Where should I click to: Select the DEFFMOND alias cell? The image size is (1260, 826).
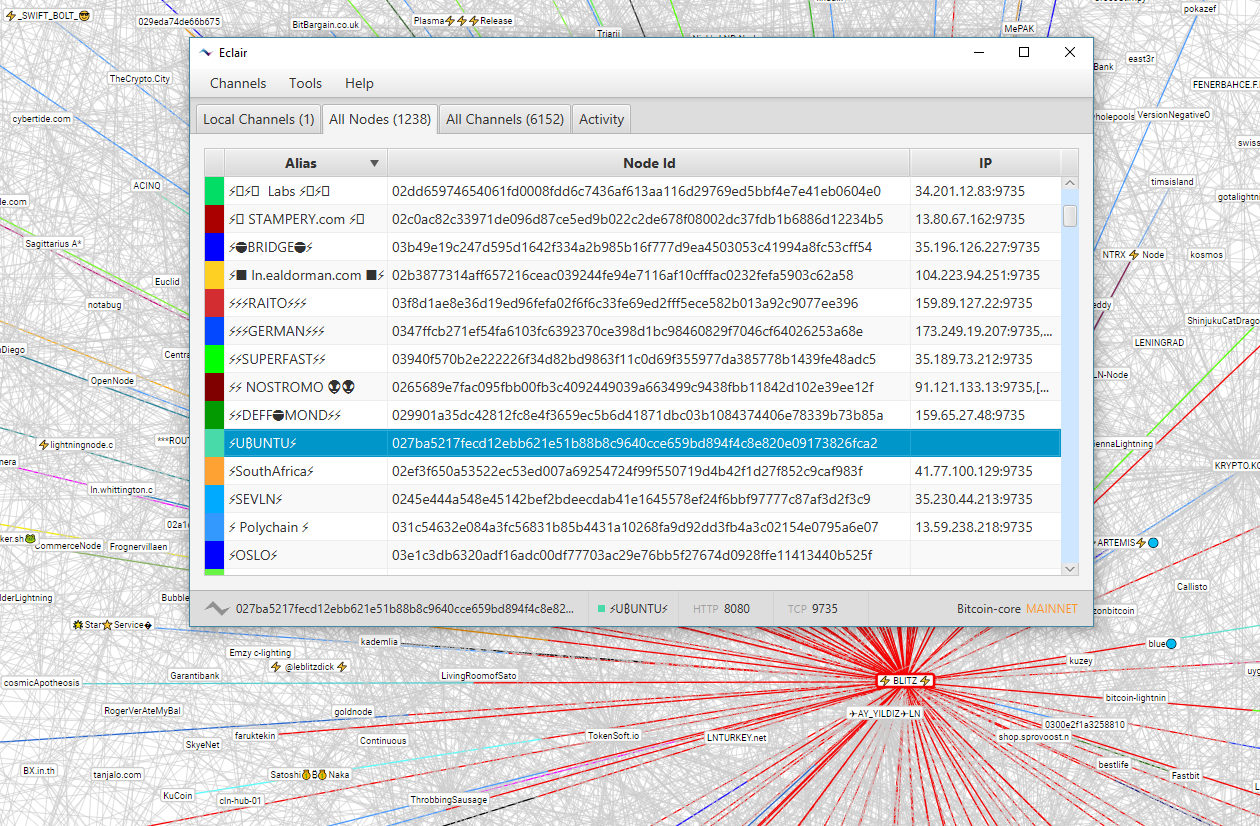point(306,415)
